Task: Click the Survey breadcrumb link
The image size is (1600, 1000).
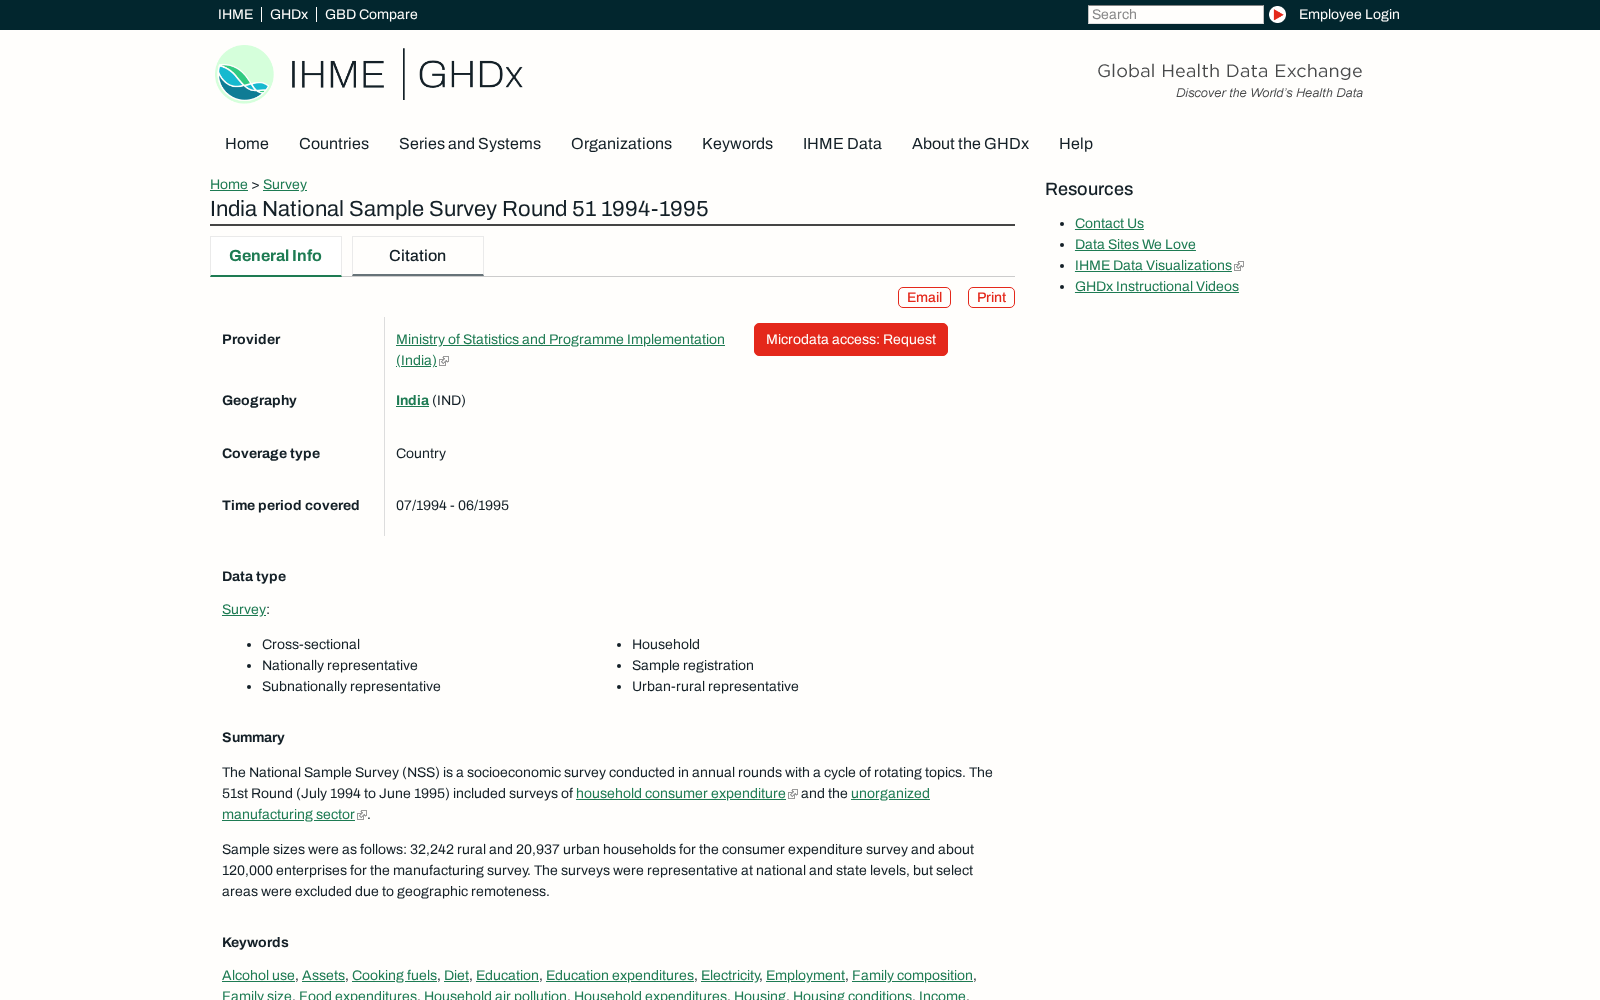Action: tap(285, 184)
